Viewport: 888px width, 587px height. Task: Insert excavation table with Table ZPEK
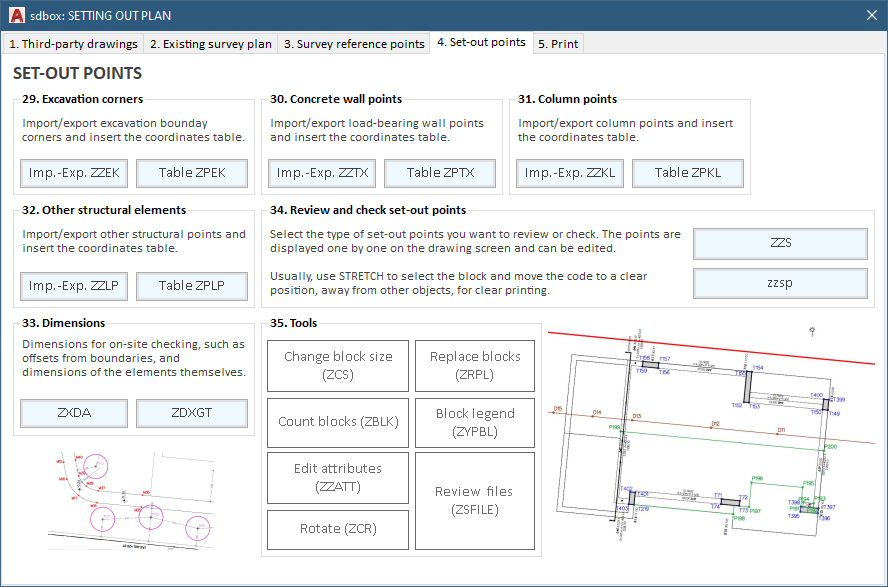(x=192, y=173)
